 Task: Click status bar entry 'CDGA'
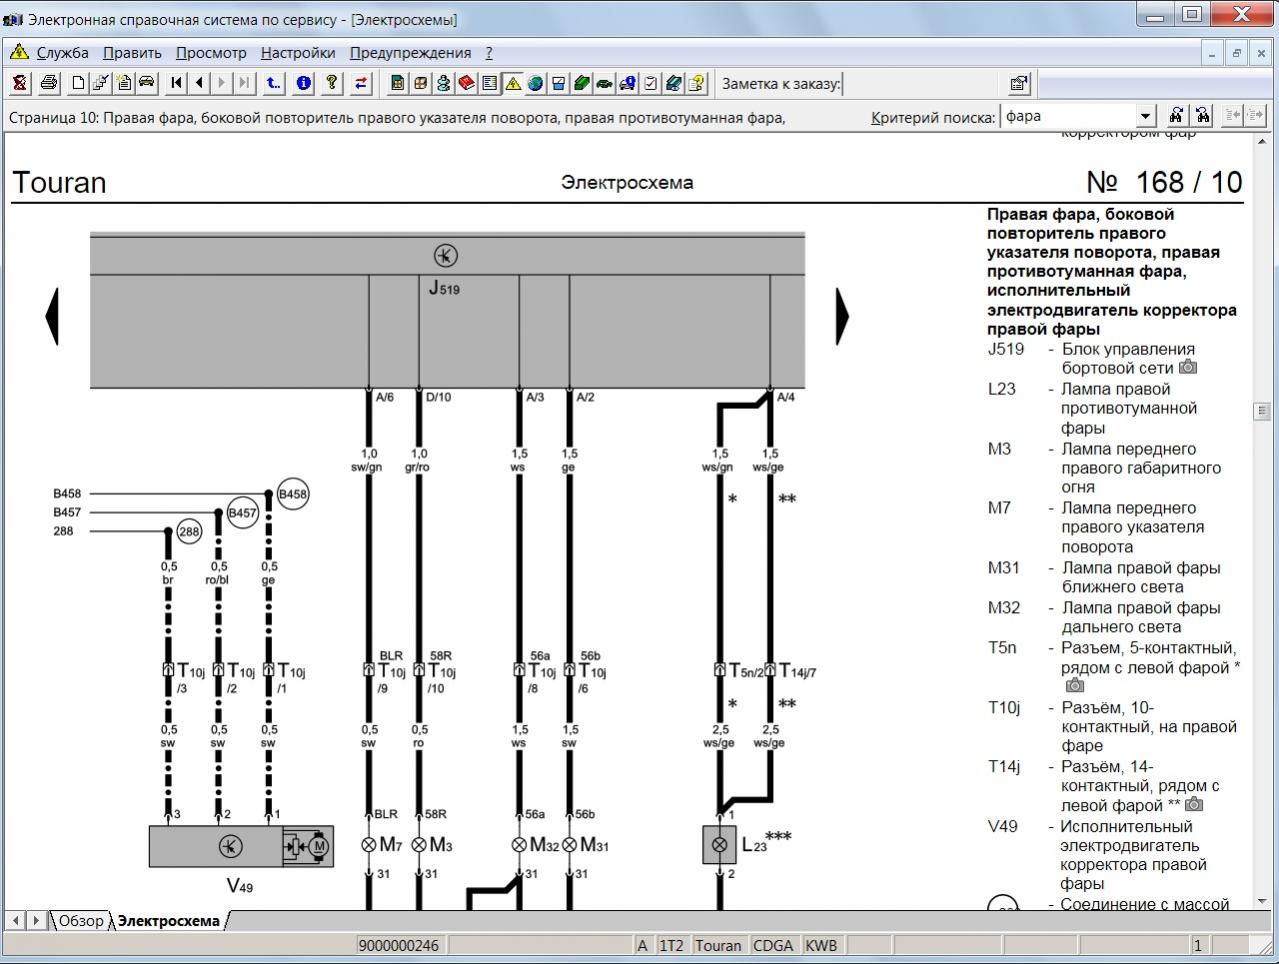click(772, 945)
